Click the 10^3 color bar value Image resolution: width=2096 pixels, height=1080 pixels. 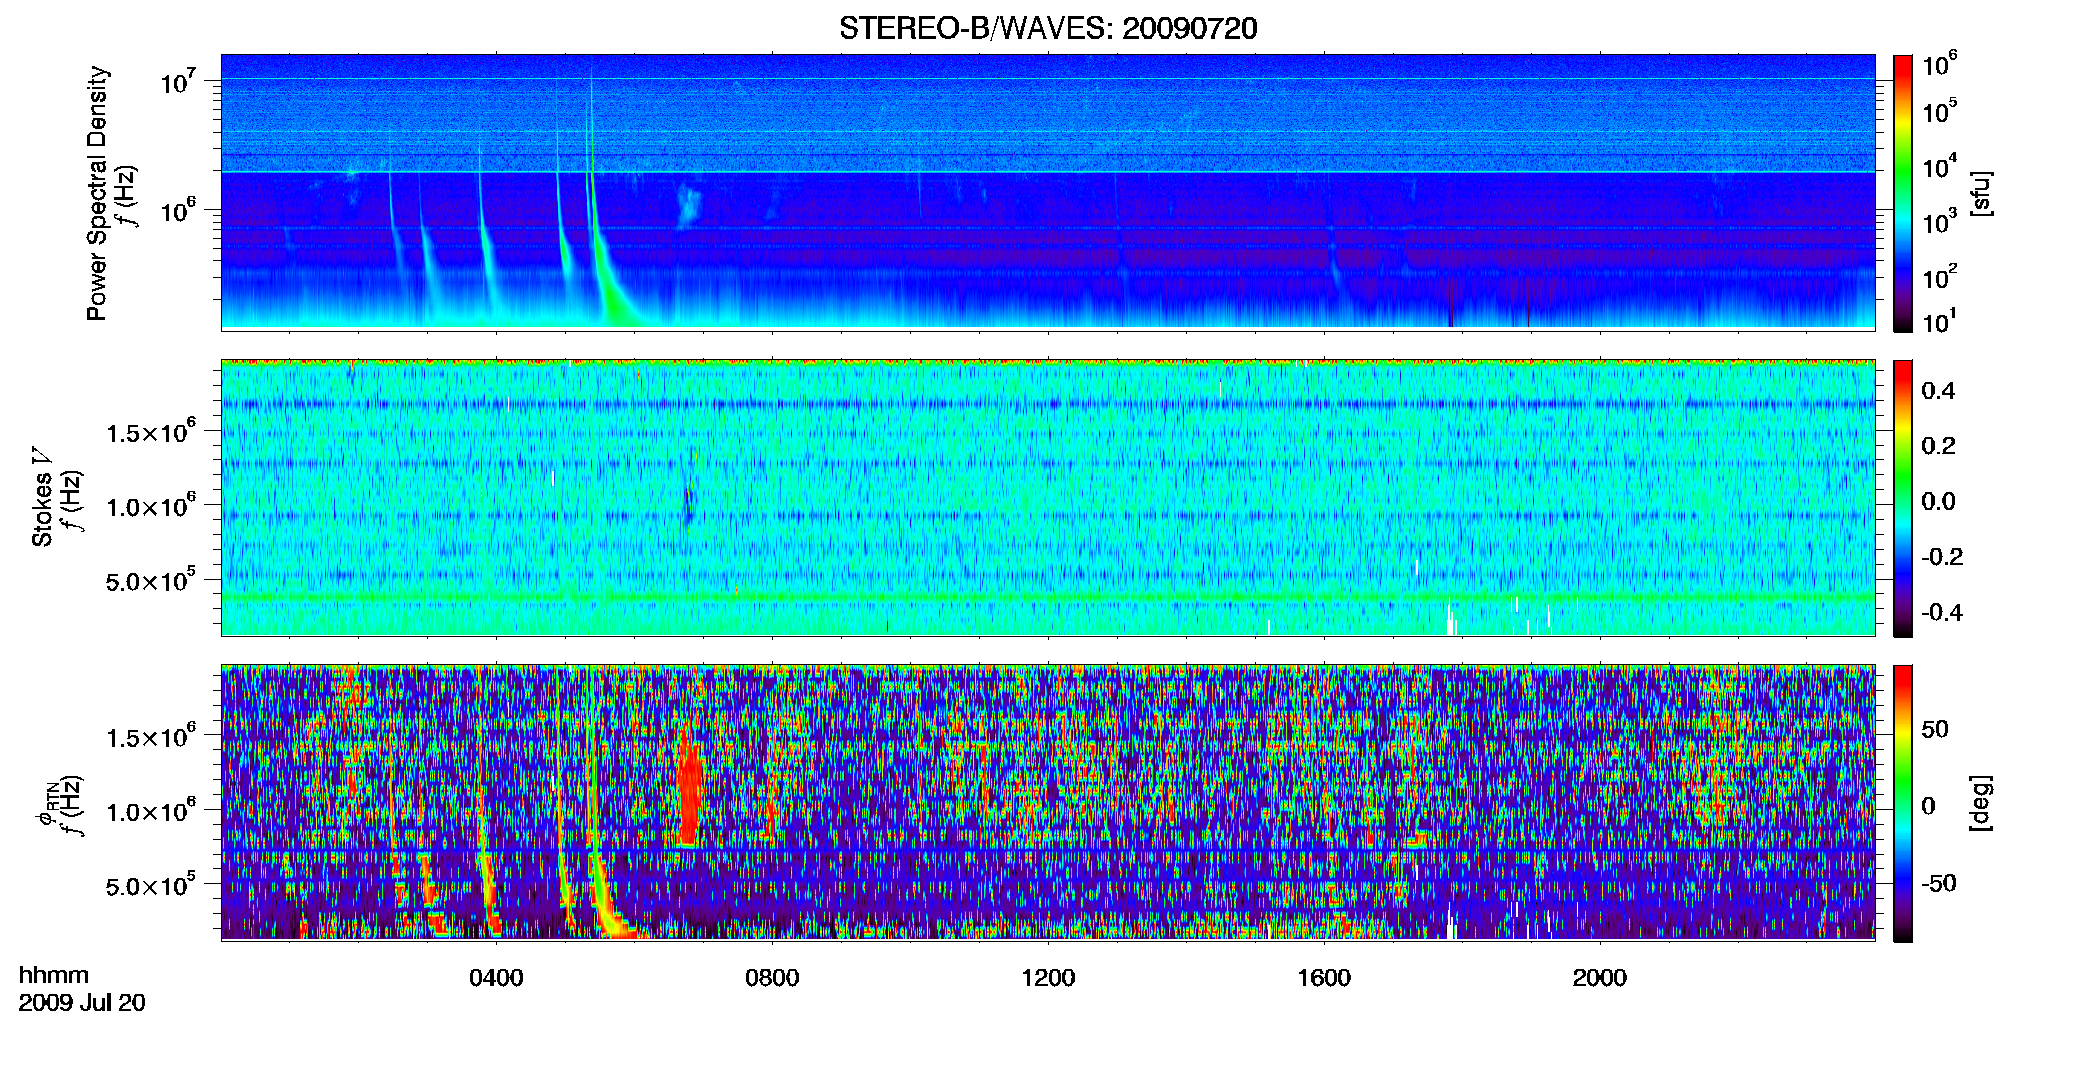(x=1940, y=222)
